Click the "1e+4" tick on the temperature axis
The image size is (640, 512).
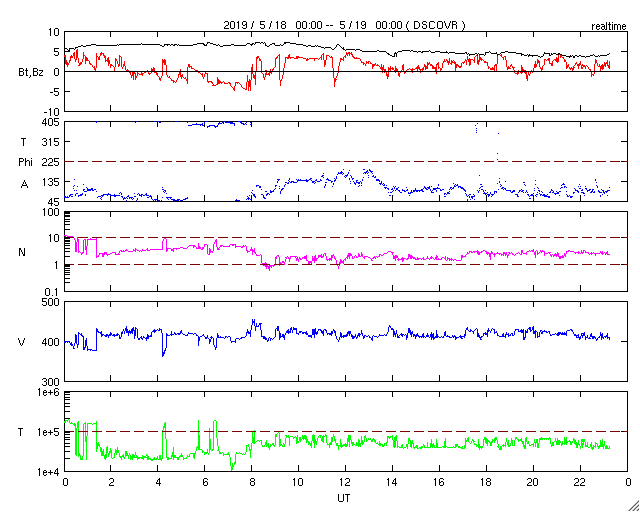(48, 472)
